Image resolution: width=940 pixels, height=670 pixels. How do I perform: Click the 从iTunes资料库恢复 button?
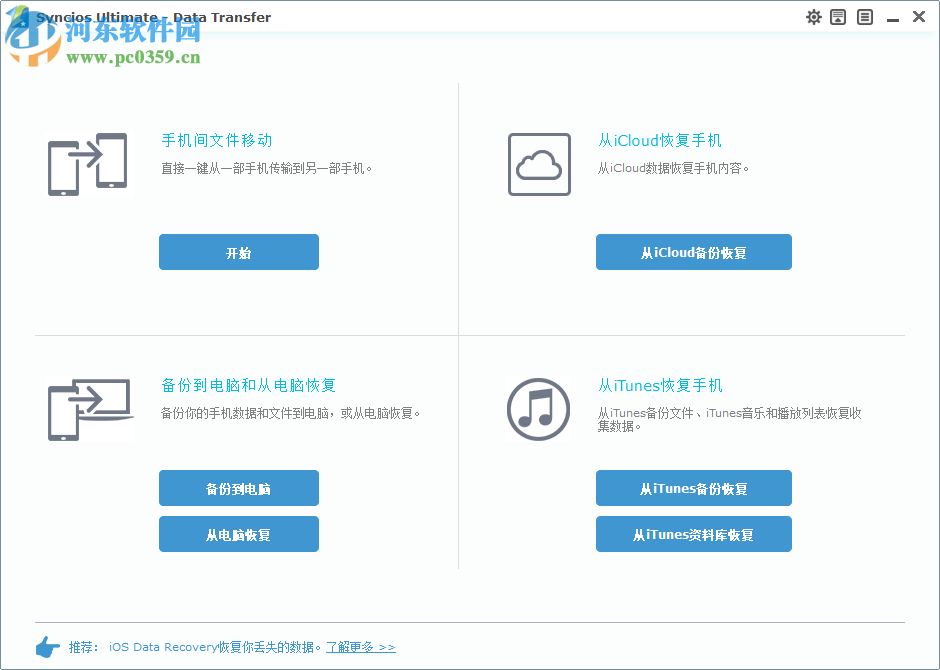(x=693, y=534)
